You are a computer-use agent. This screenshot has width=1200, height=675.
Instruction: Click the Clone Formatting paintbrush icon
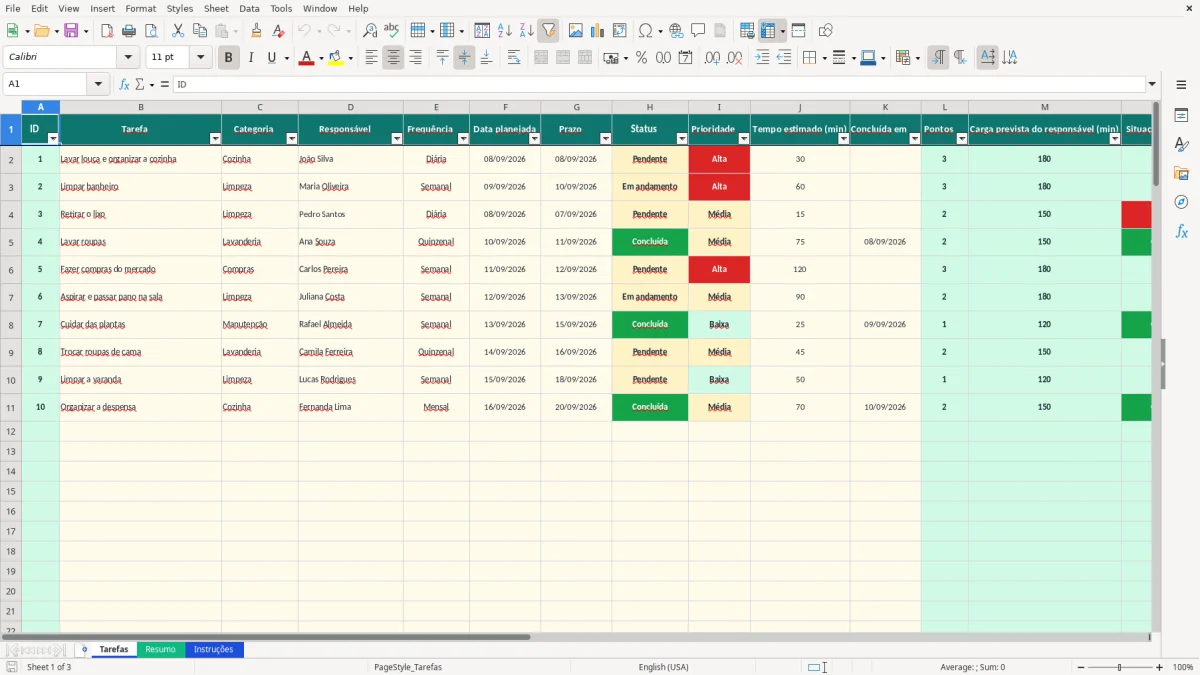point(257,31)
